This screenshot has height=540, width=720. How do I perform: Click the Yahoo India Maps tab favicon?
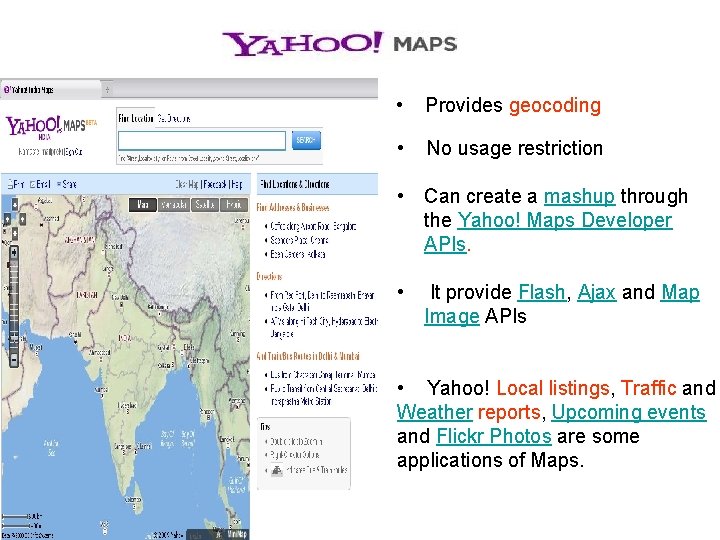click(6, 90)
